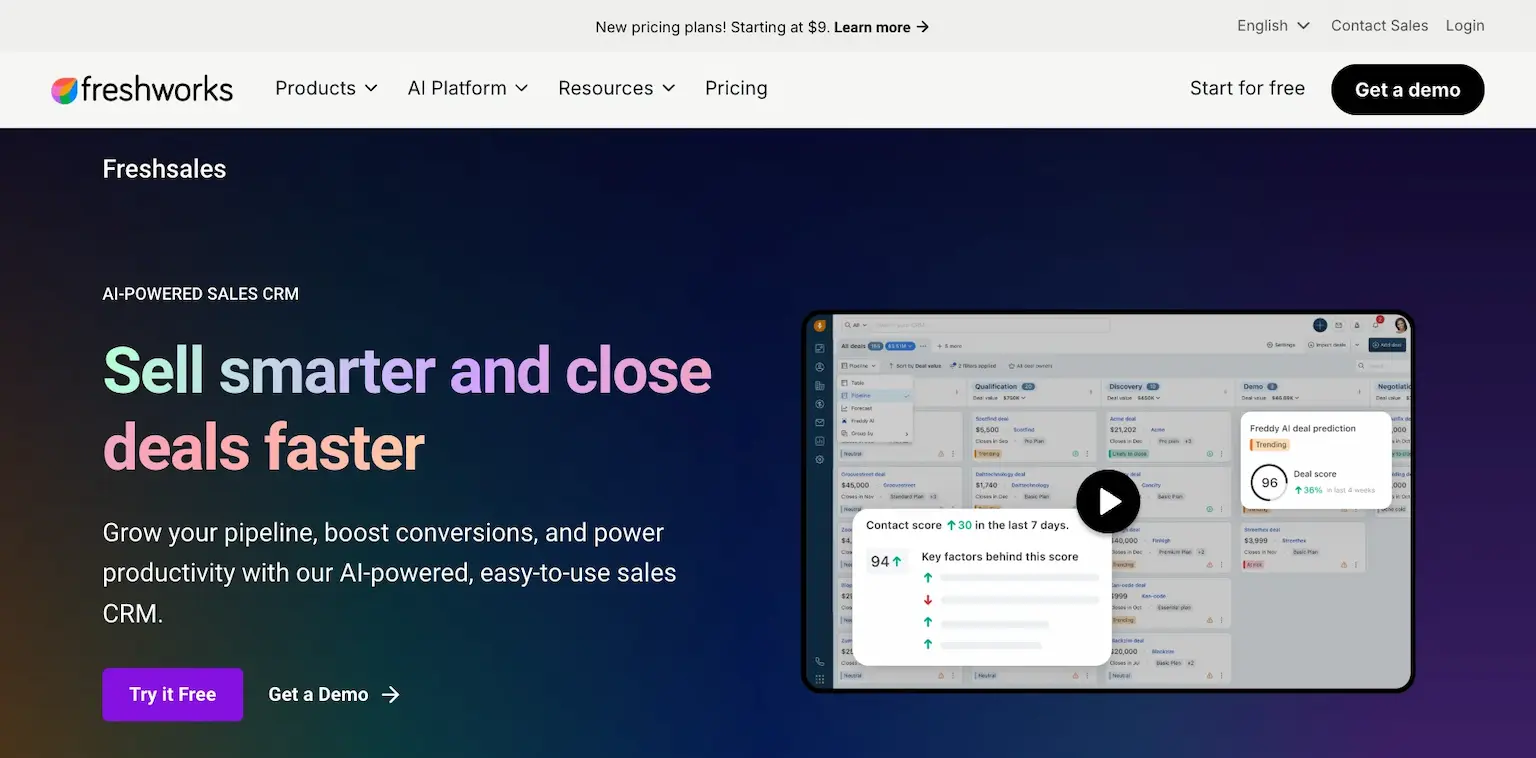Image resolution: width=1536 pixels, height=758 pixels.
Task: Open the English language selector
Action: [x=1273, y=26]
